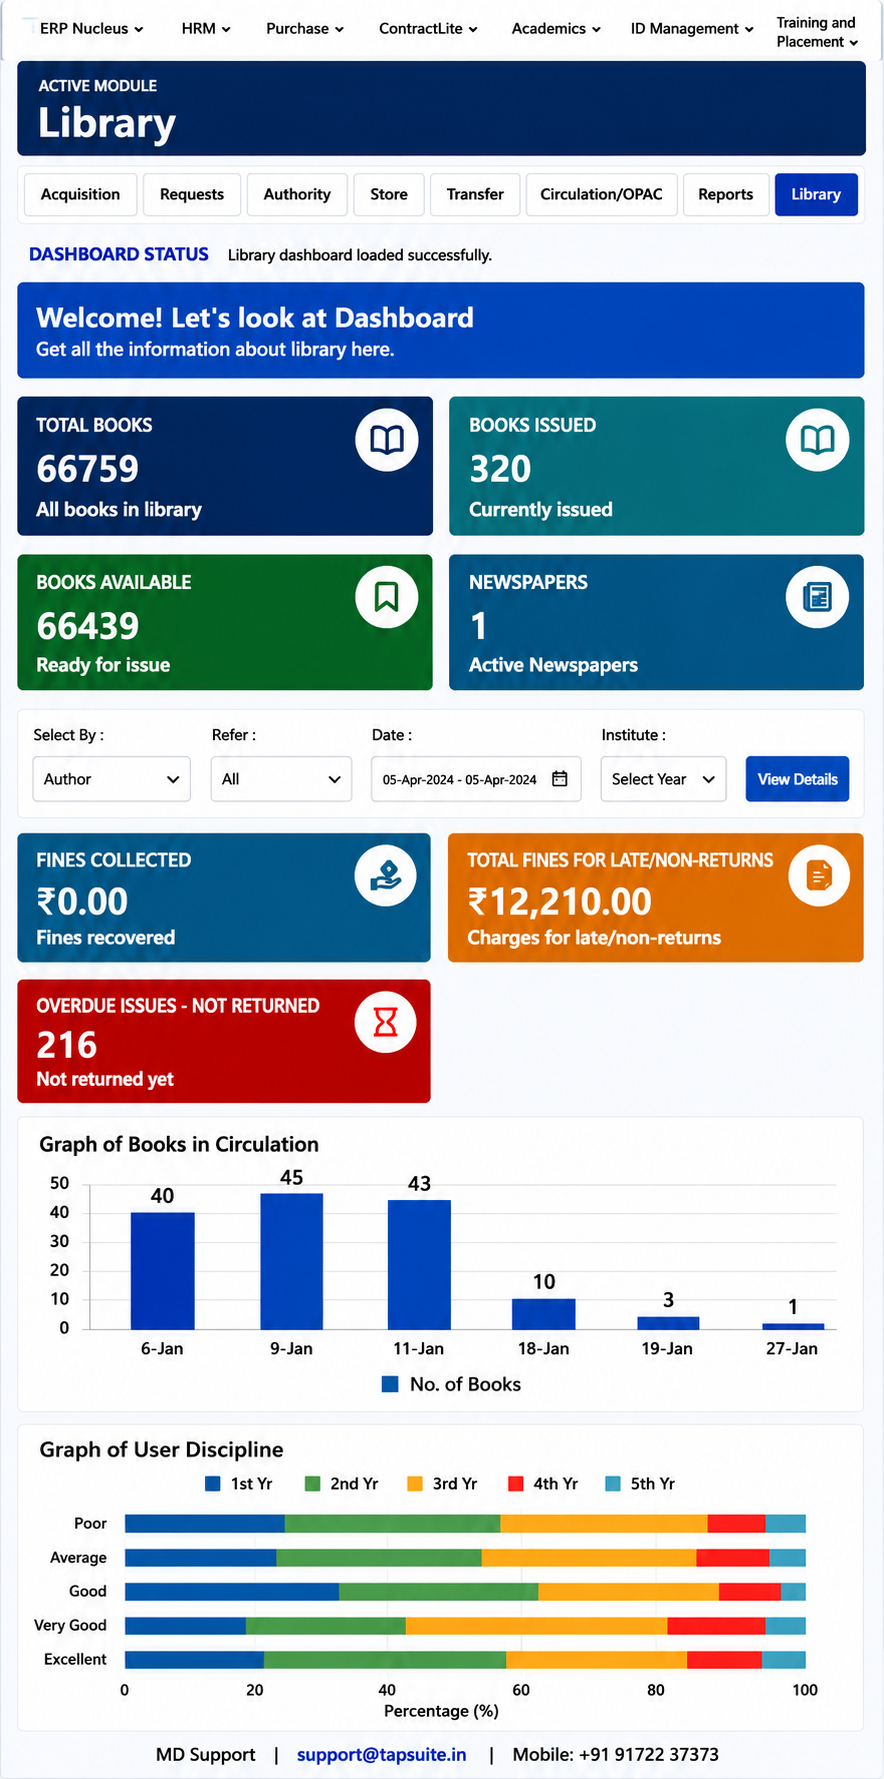Open the Authority tab
This screenshot has height=1779, width=884.
[297, 195]
